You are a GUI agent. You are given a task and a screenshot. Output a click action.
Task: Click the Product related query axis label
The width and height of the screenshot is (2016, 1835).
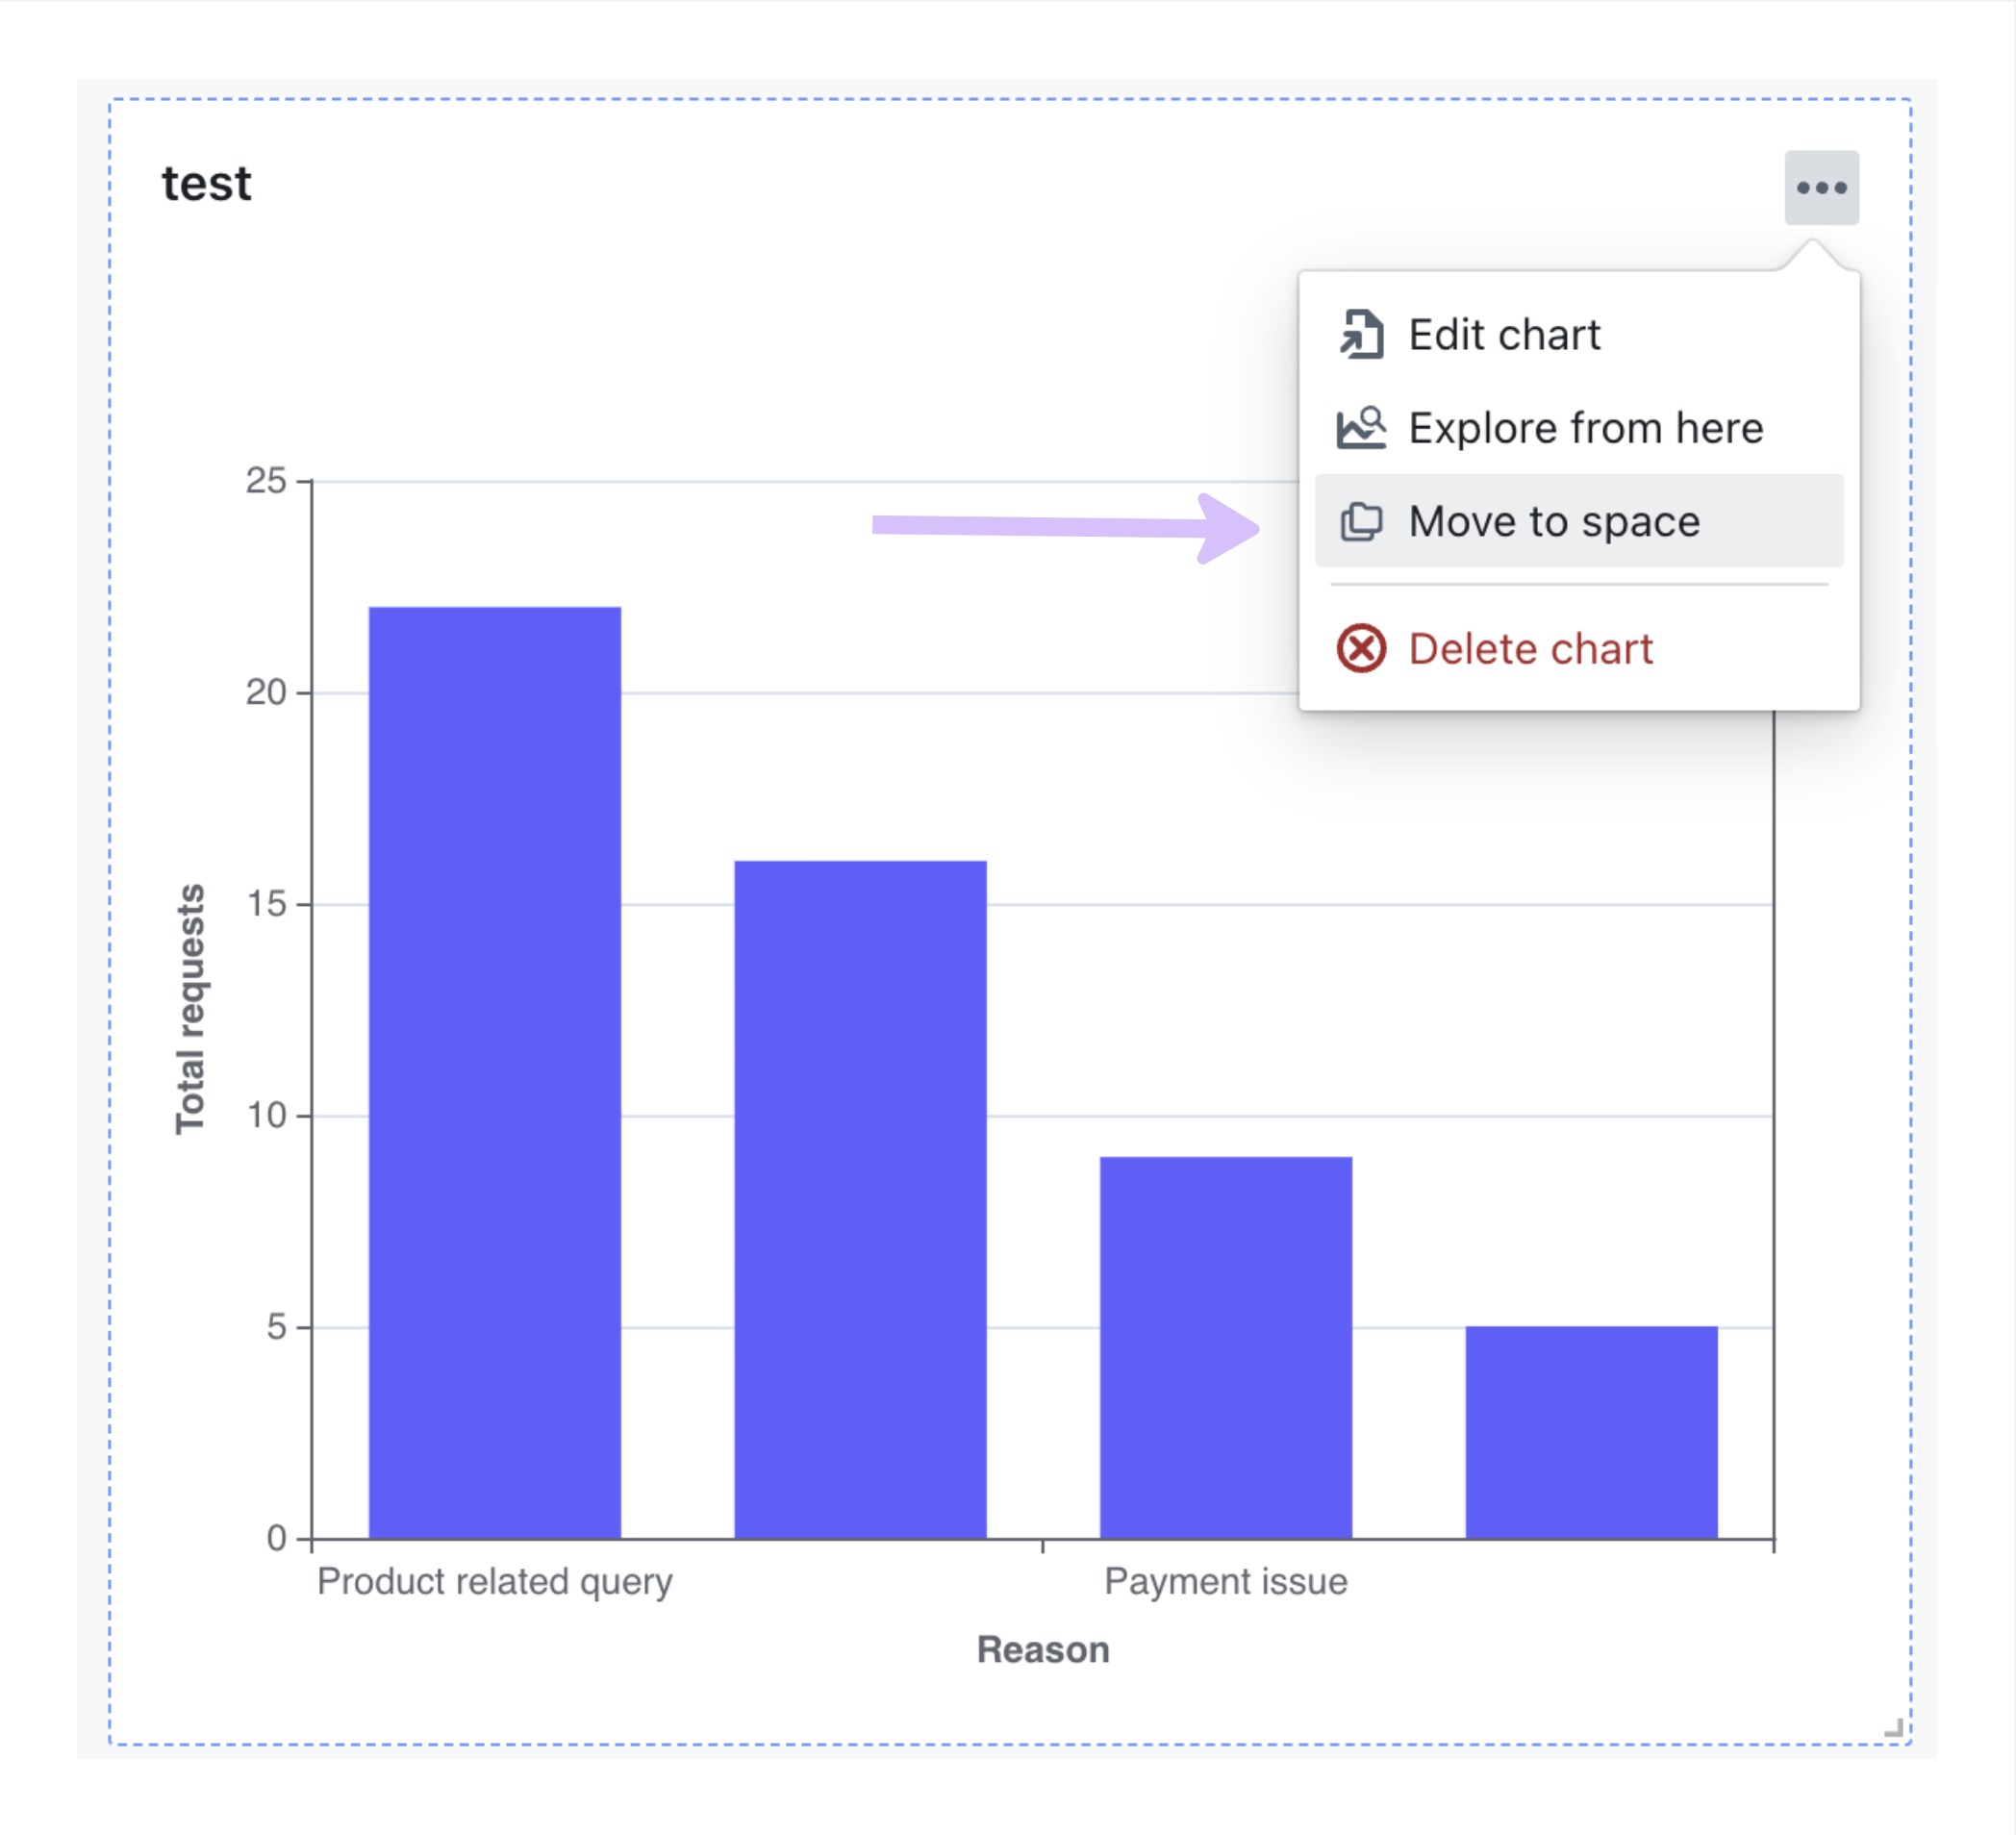pos(495,1582)
